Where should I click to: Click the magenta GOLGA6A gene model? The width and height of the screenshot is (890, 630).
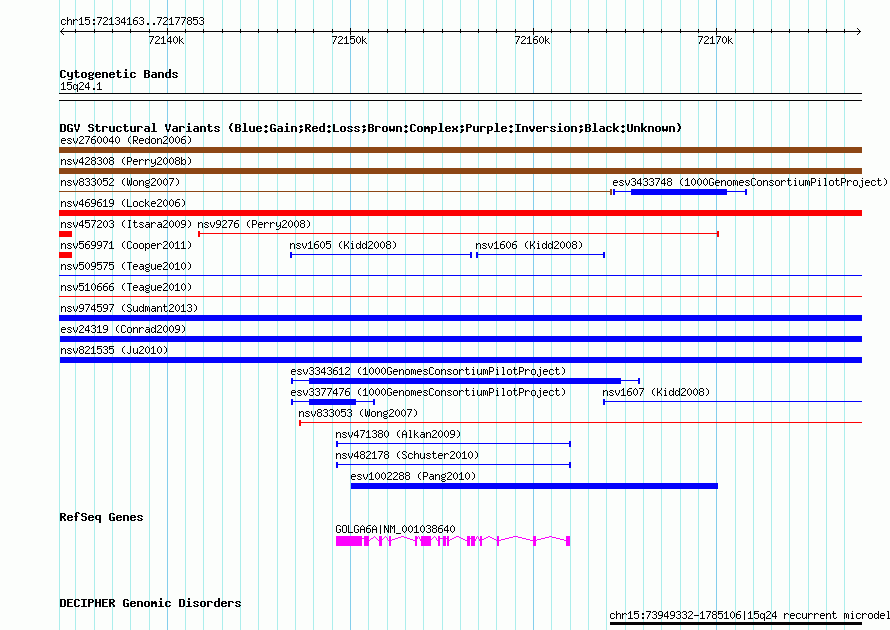pyautogui.click(x=453, y=541)
